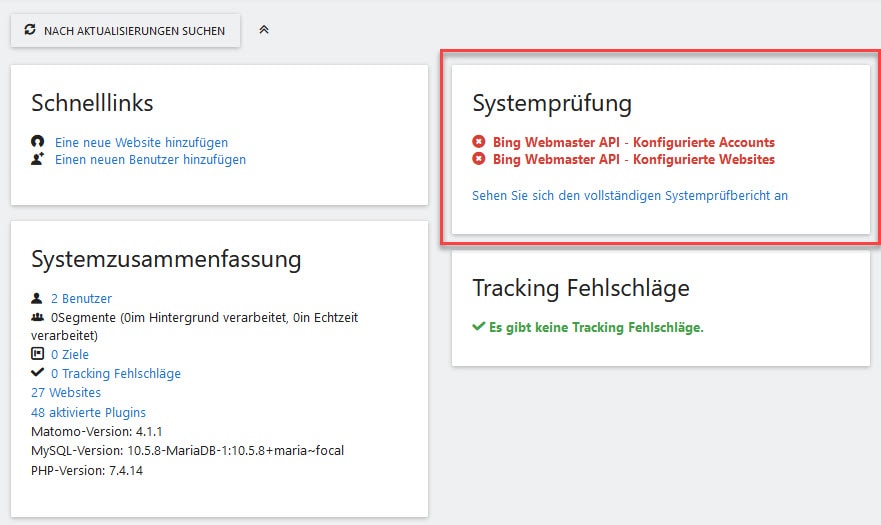Viewport: 881px width, 525px height.
Task: Open Einen neuen Benutzer hinzufügen link
Action: pos(150,160)
